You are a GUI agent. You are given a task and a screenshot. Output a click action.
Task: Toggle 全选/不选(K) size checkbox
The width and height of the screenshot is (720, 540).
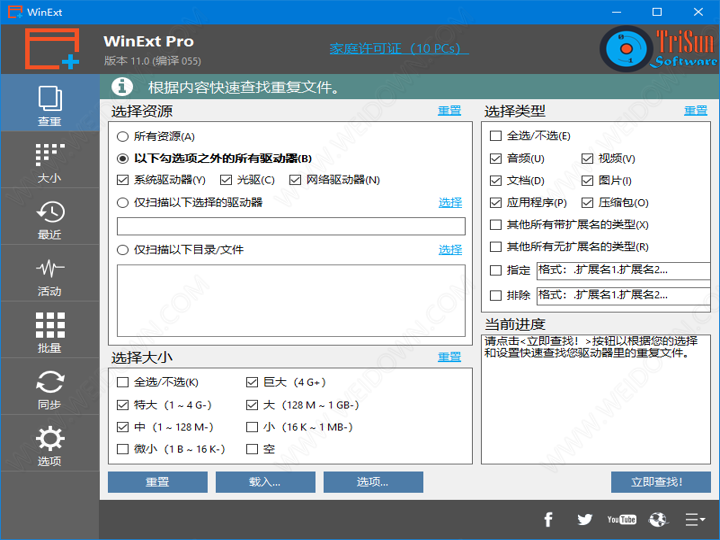[123, 382]
